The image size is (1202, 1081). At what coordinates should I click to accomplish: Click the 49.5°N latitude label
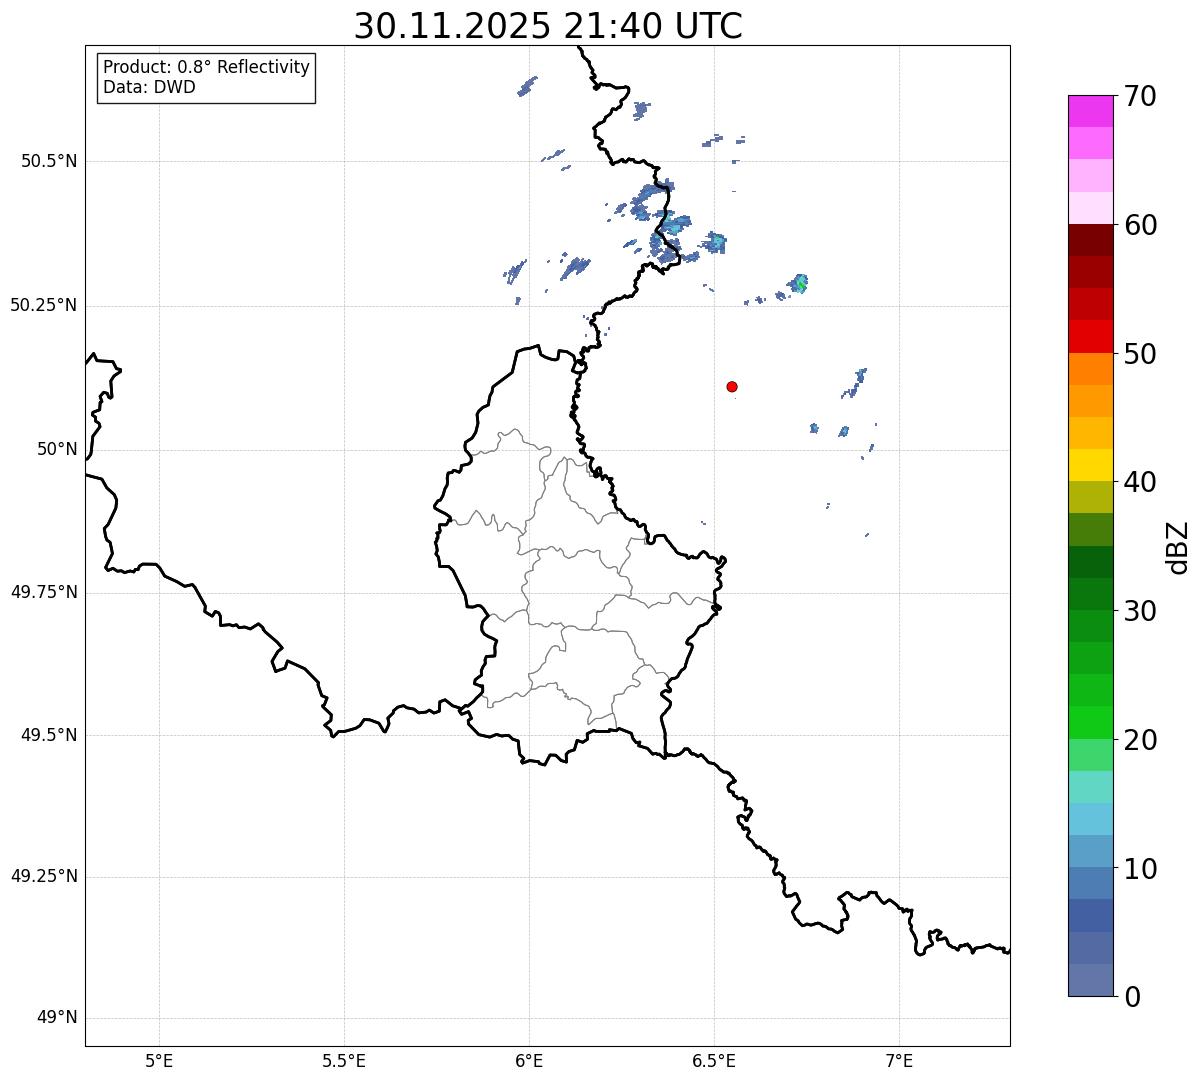click(x=49, y=735)
